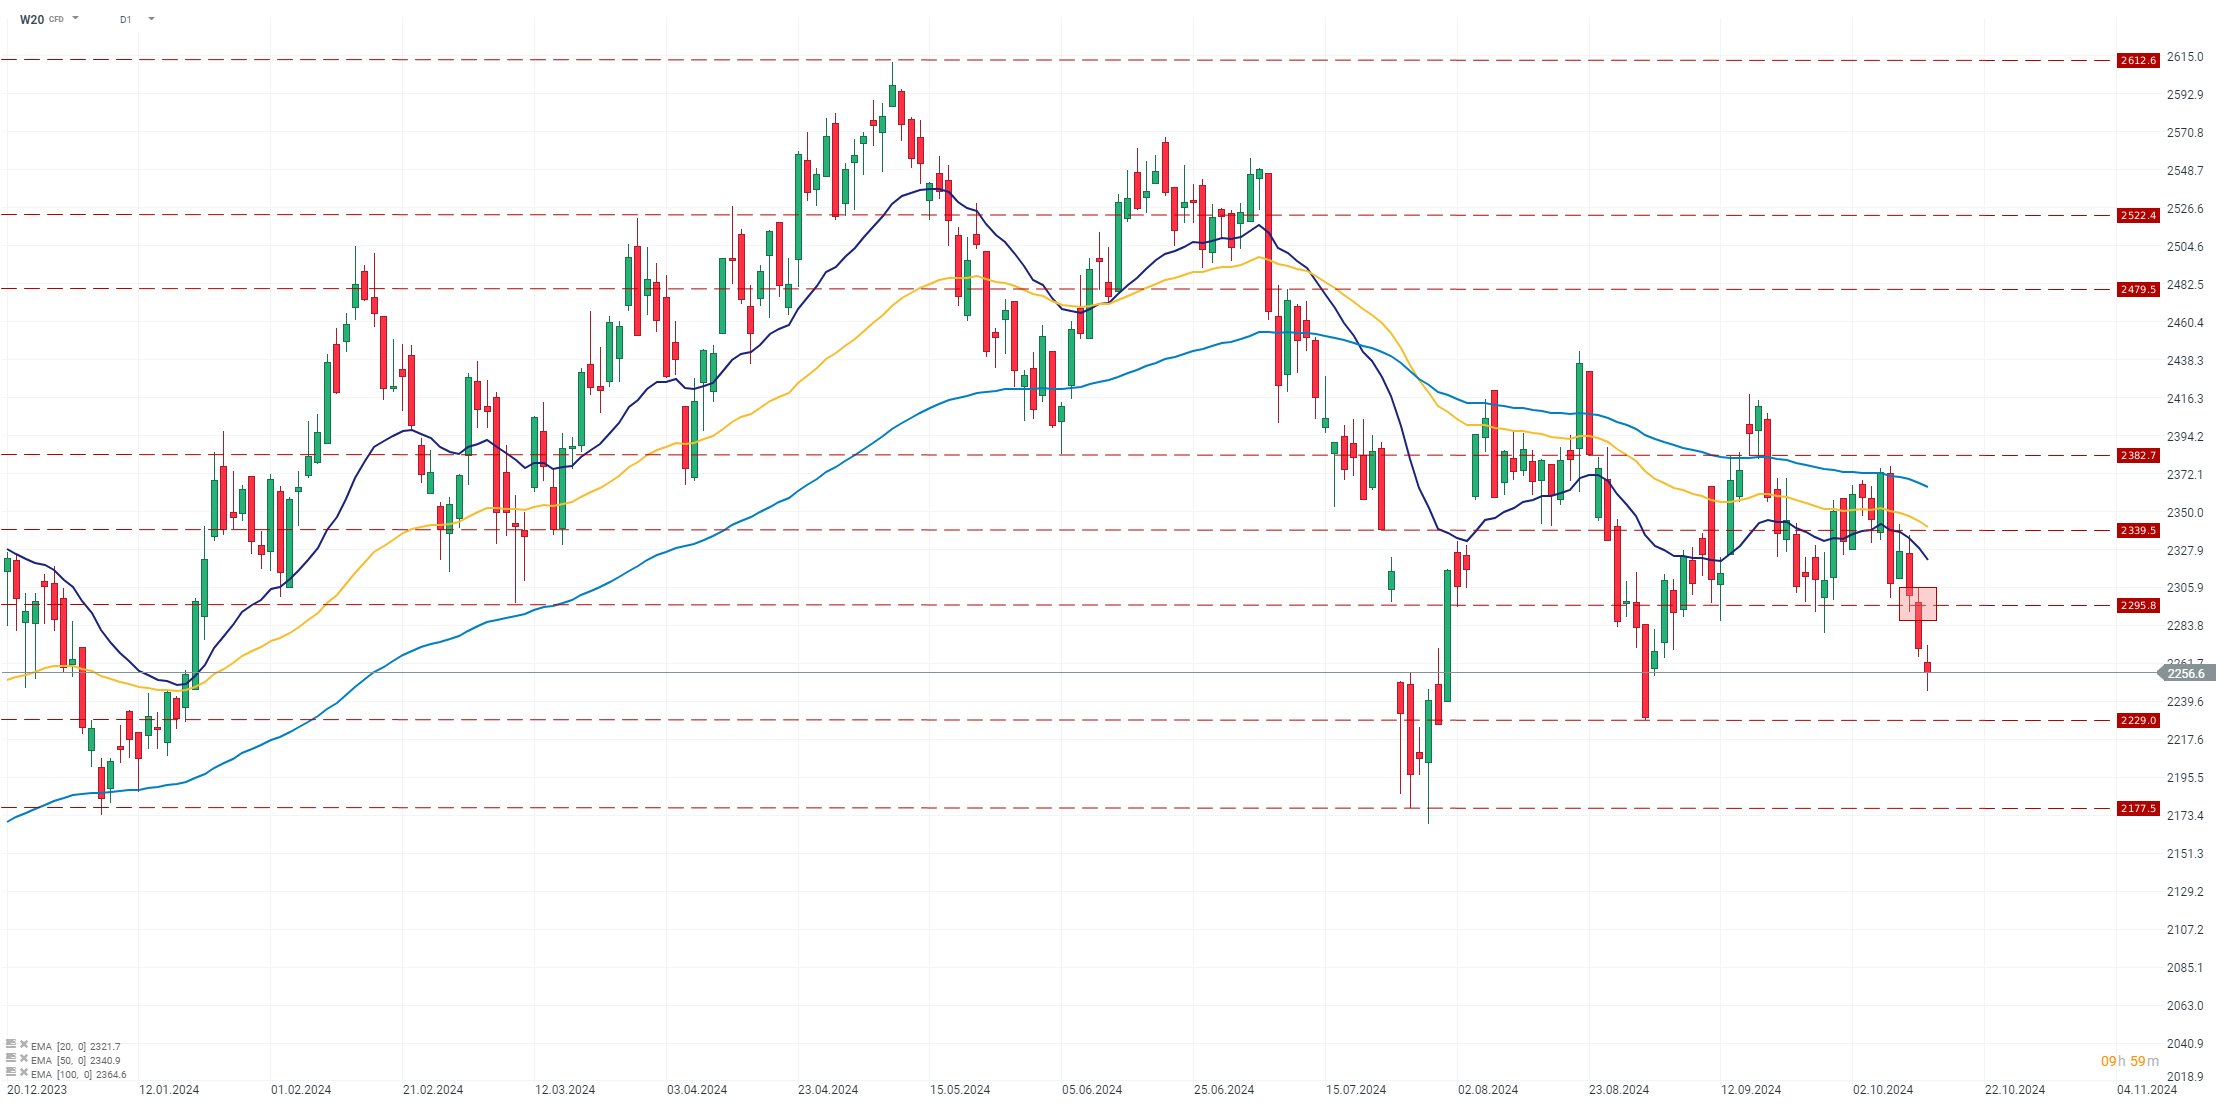Select the 2479.5 horizontal line label
Viewport: 2227px width, 1106px height.
(x=2138, y=290)
